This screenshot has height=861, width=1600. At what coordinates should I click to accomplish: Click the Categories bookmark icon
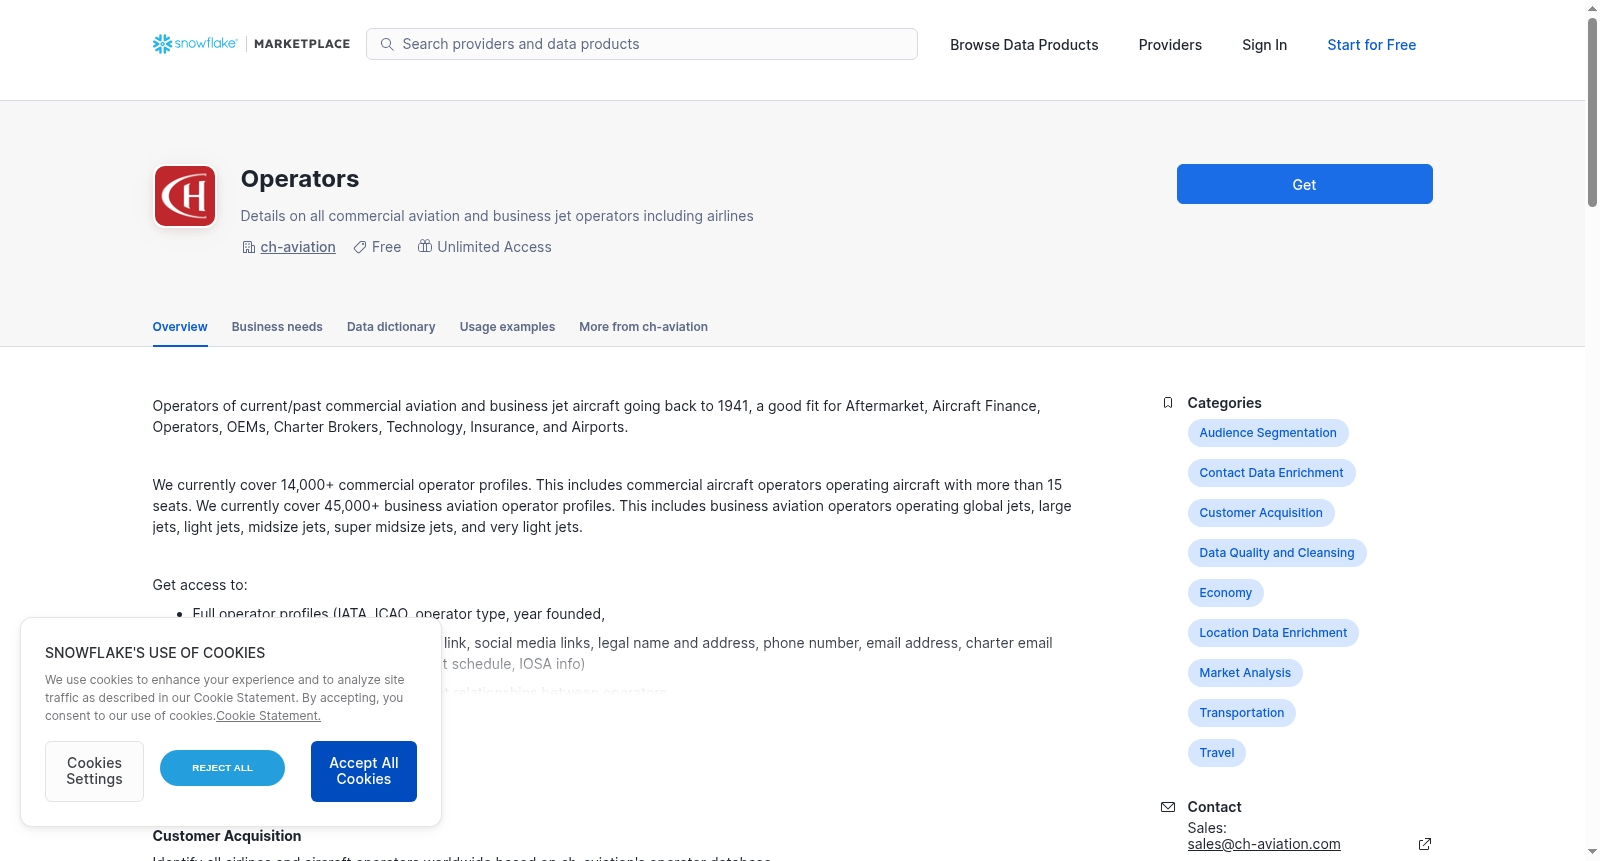(1168, 403)
